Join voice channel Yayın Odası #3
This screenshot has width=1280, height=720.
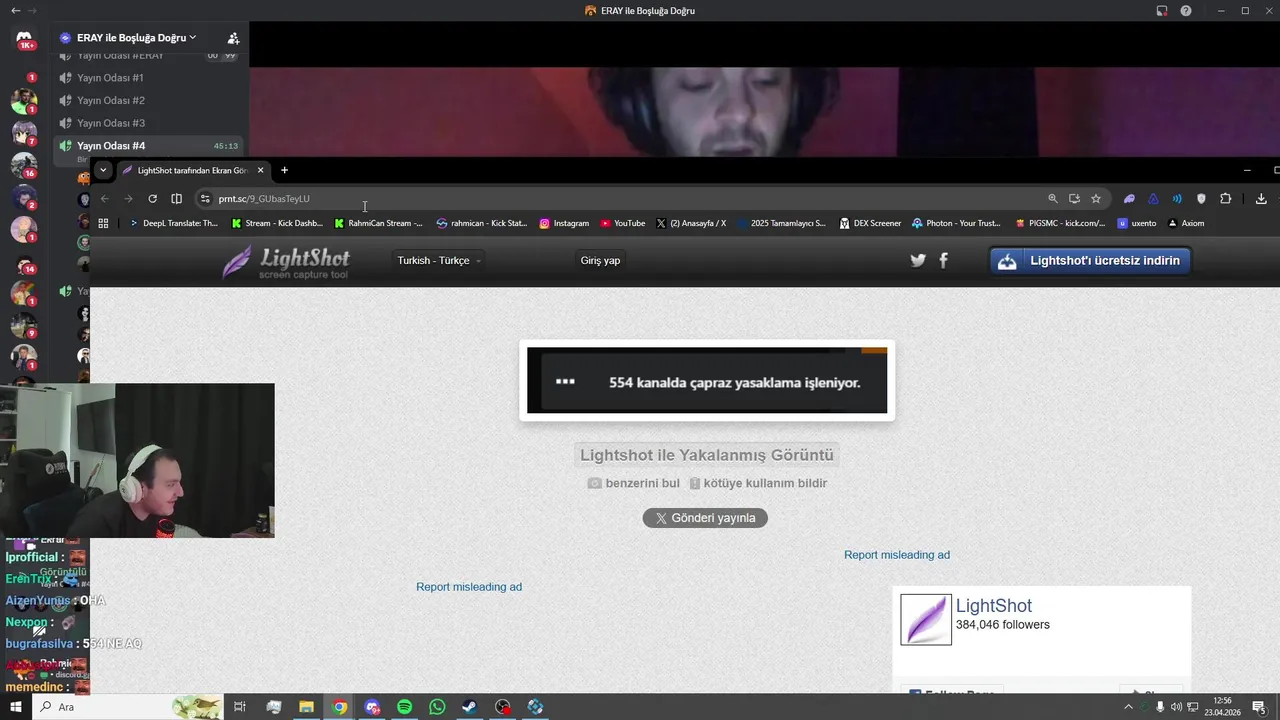coord(111,123)
